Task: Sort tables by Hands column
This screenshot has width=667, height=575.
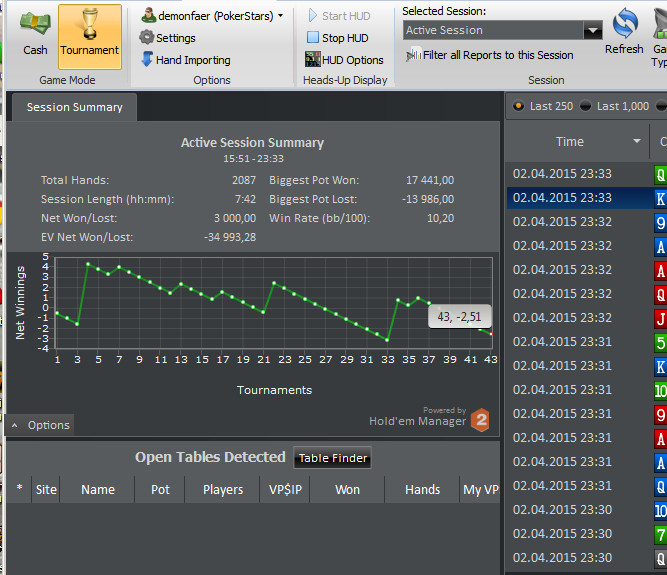Action: click(422, 490)
